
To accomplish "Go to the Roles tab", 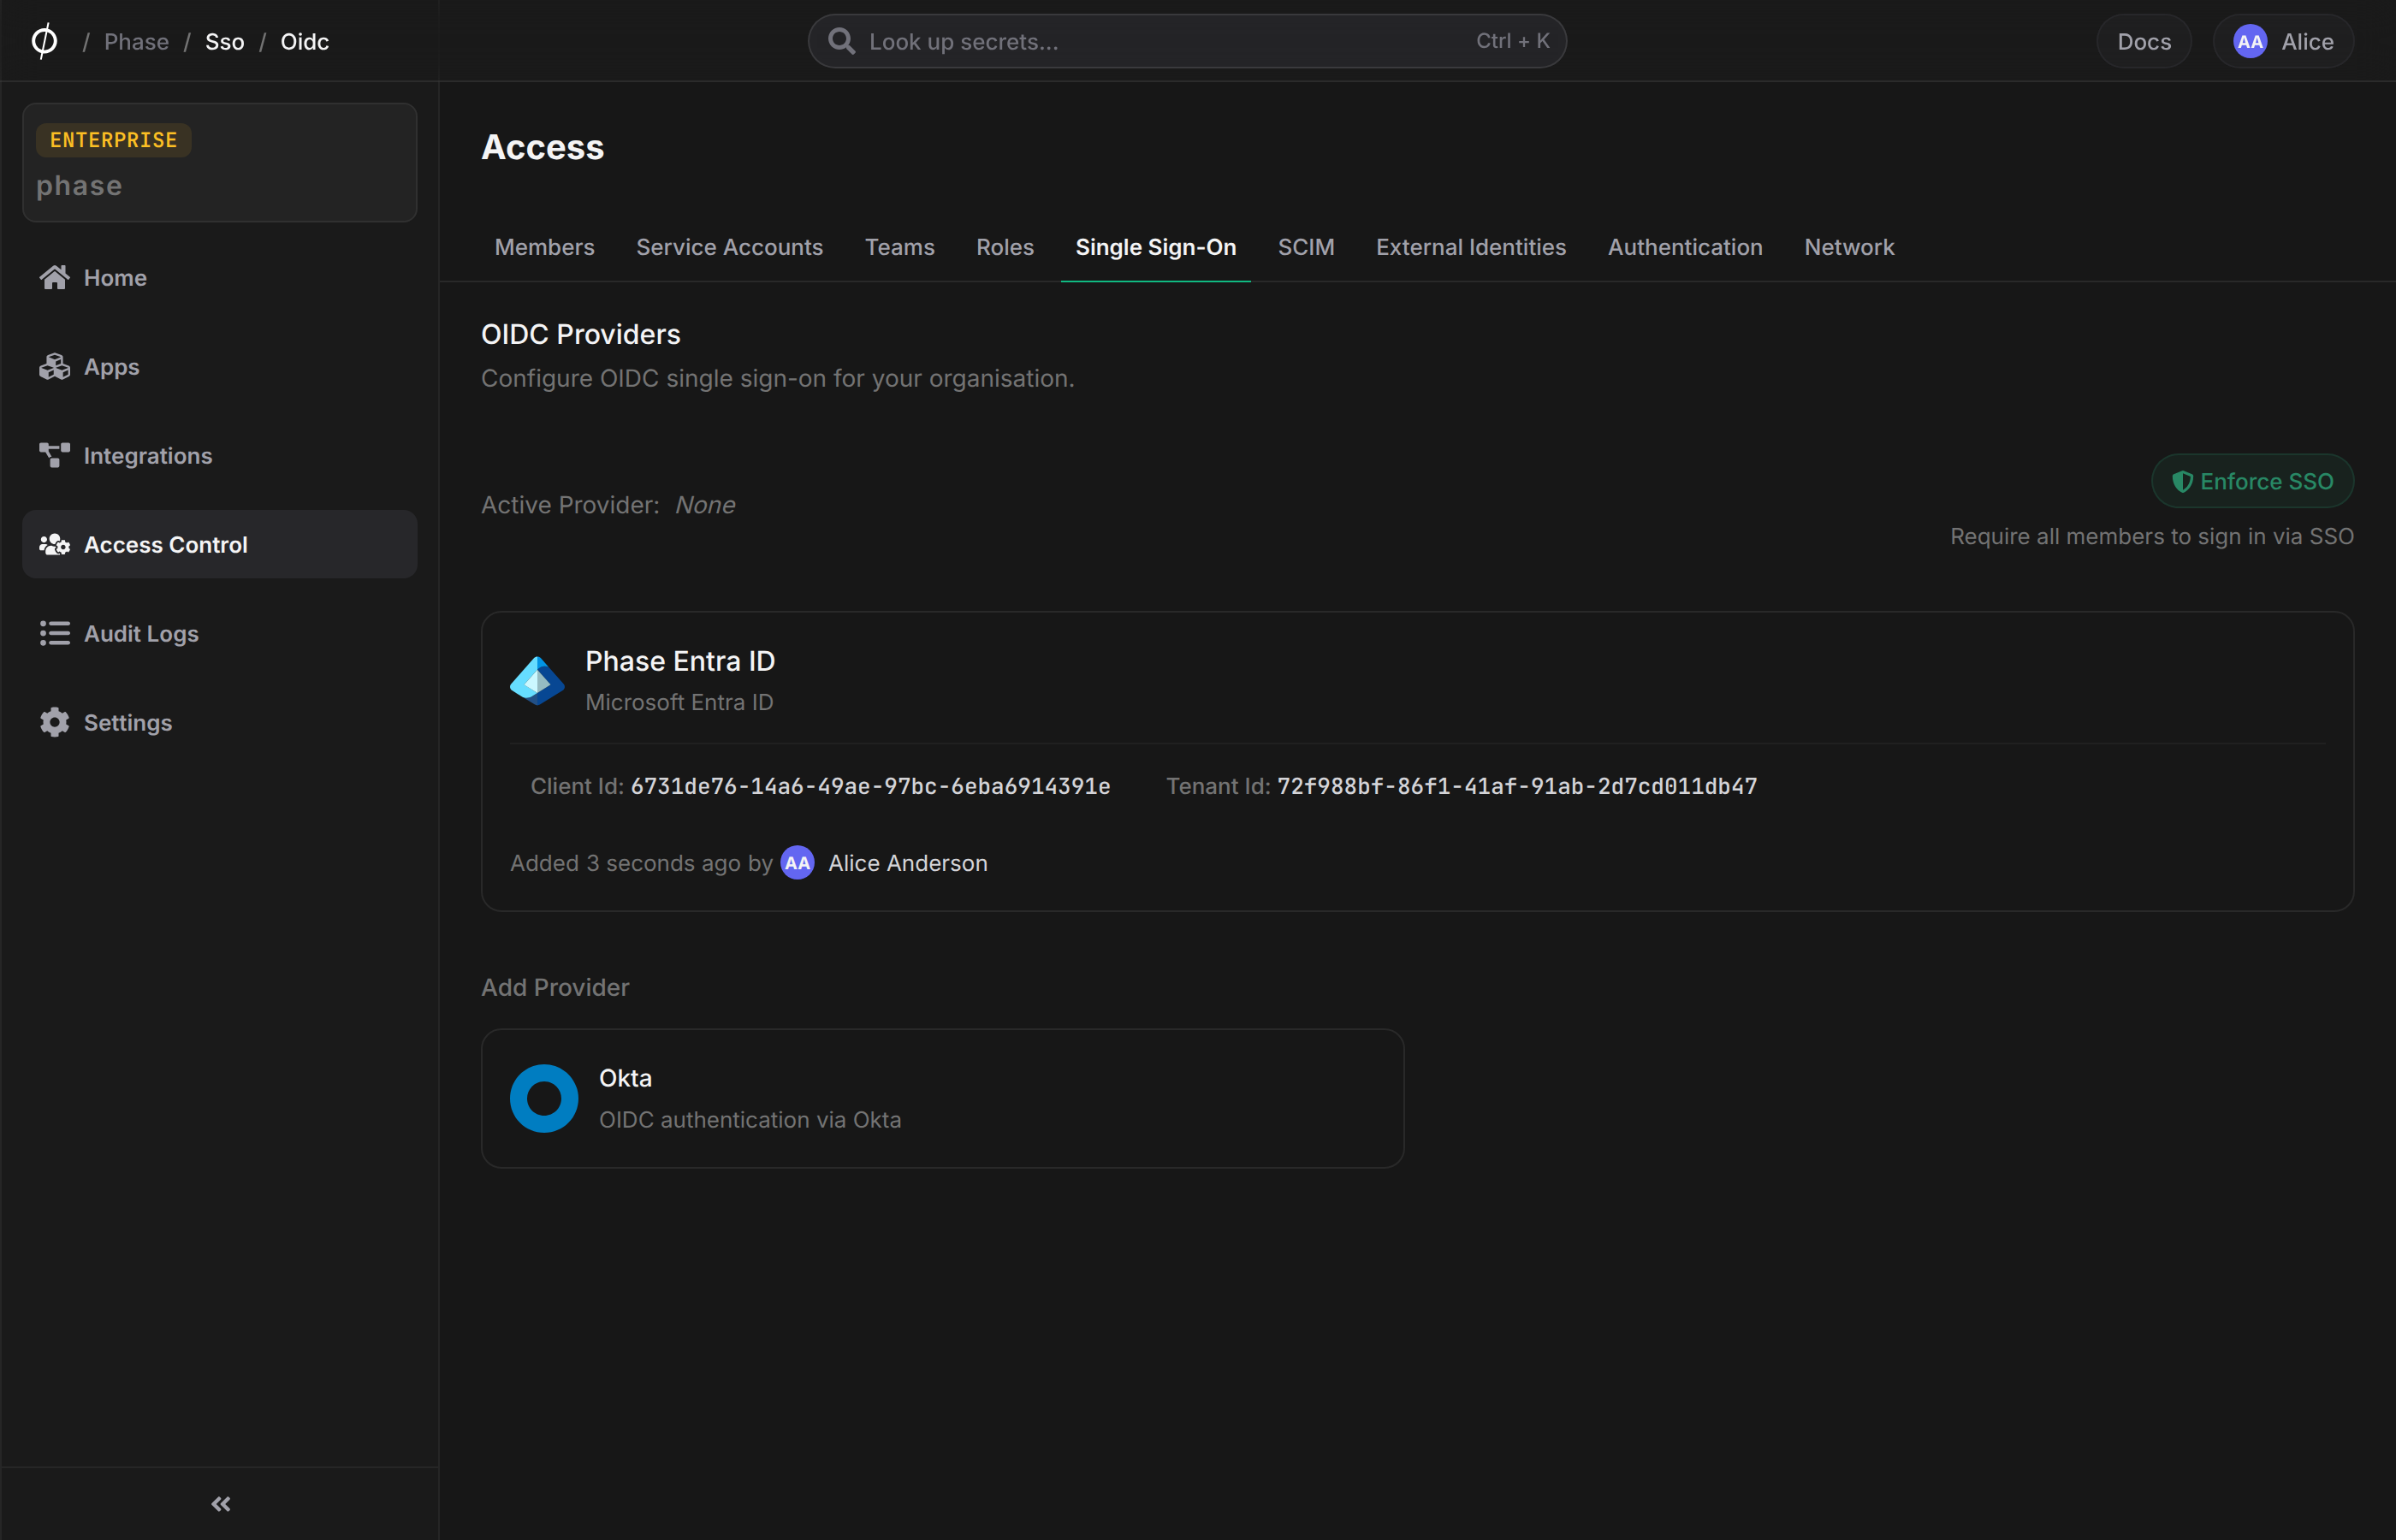I will (1005, 247).
